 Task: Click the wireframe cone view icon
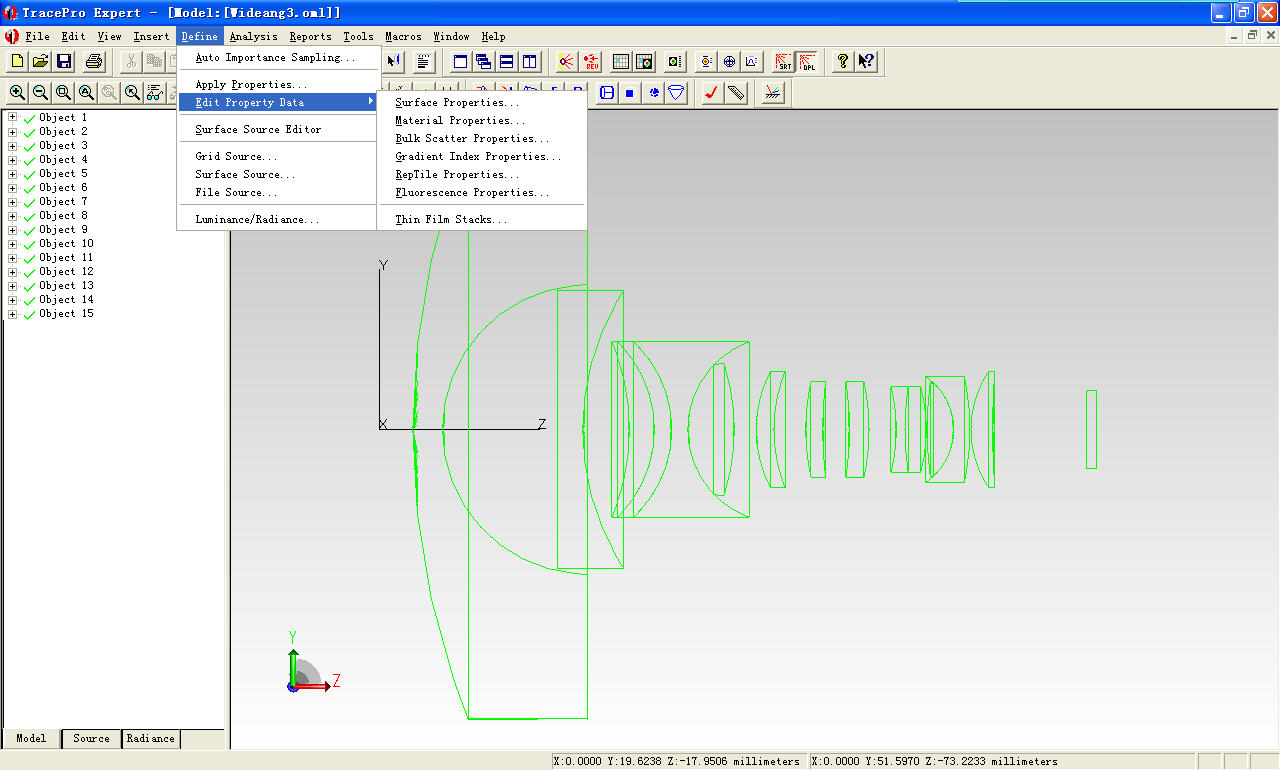677,93
